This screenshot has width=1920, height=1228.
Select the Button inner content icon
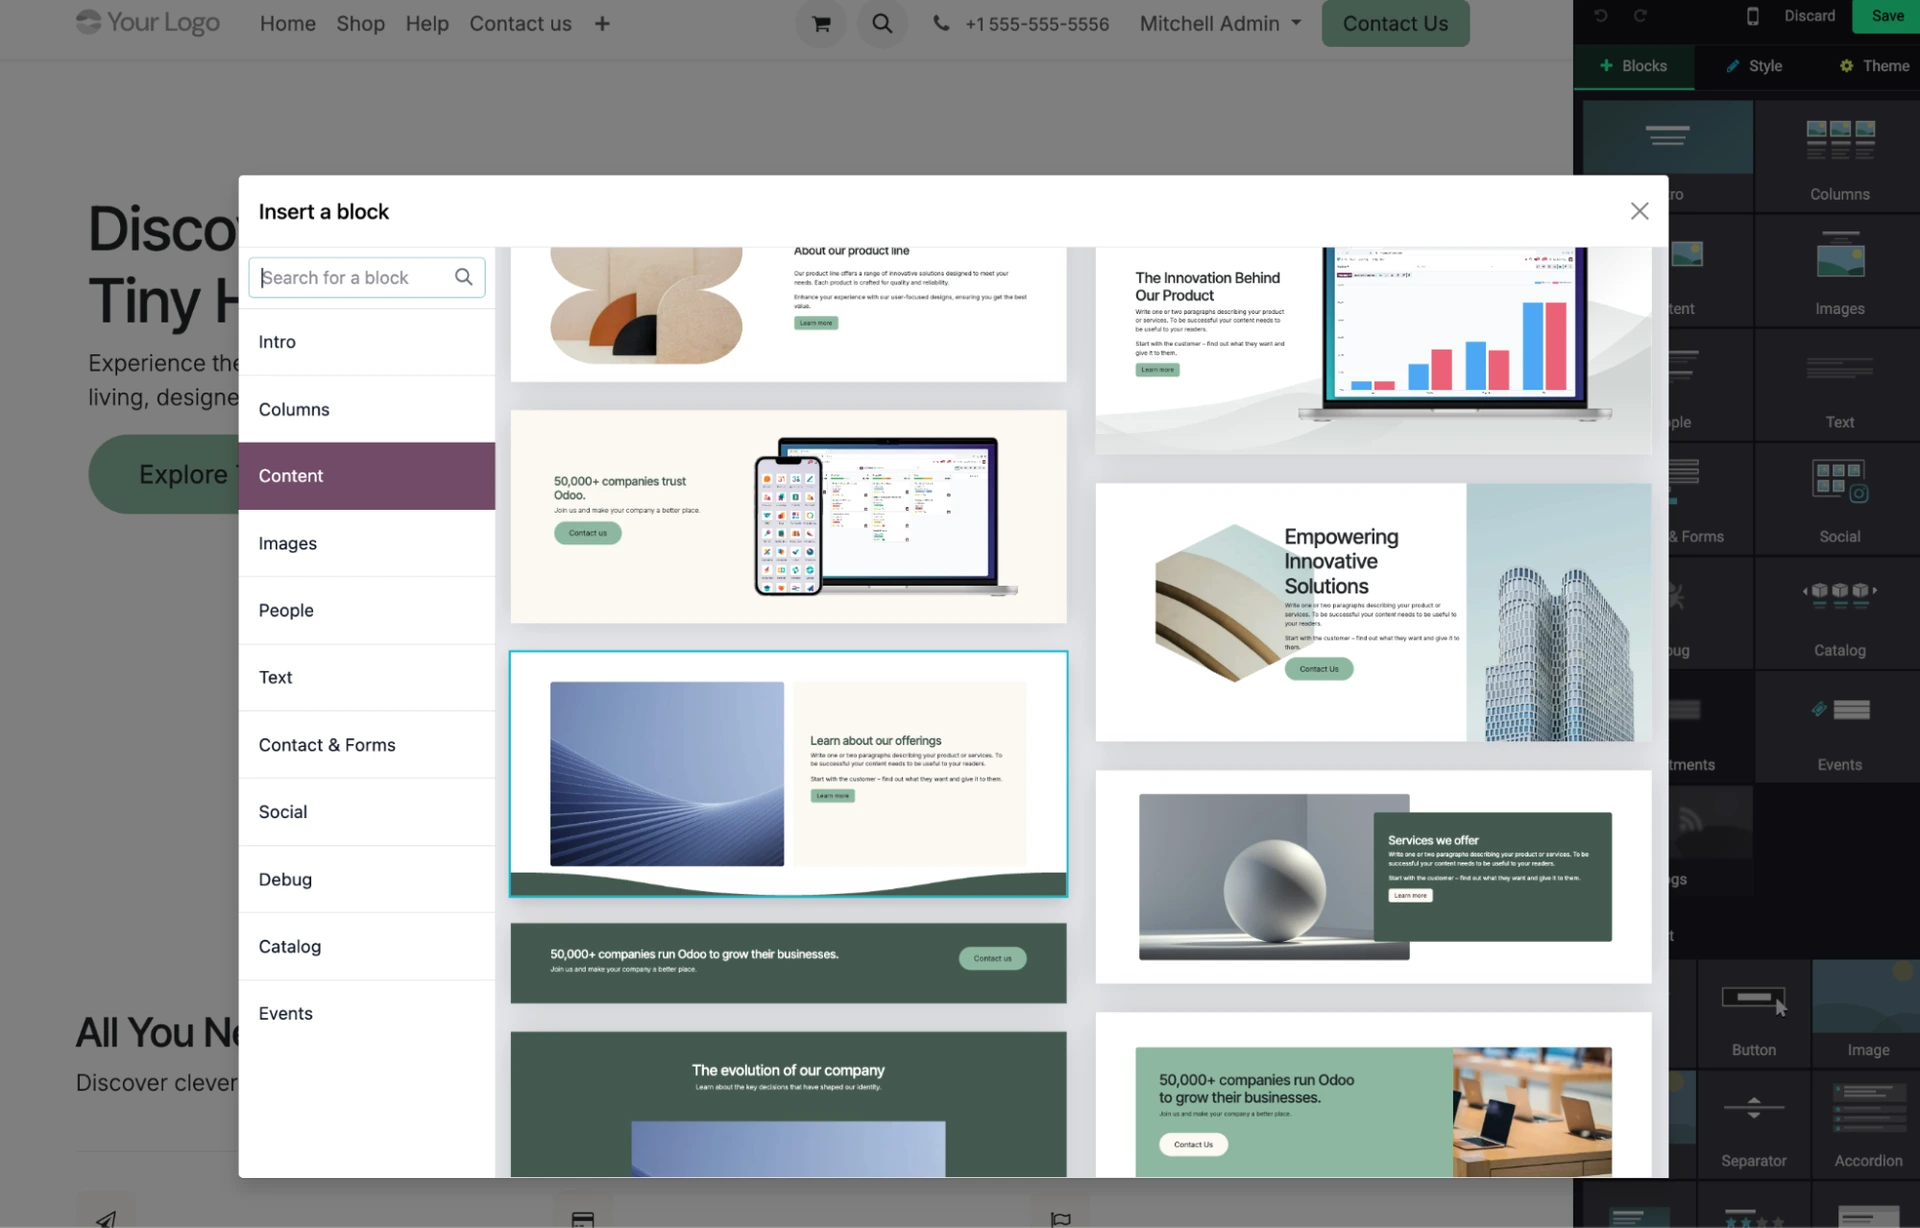point(1754,1014)
